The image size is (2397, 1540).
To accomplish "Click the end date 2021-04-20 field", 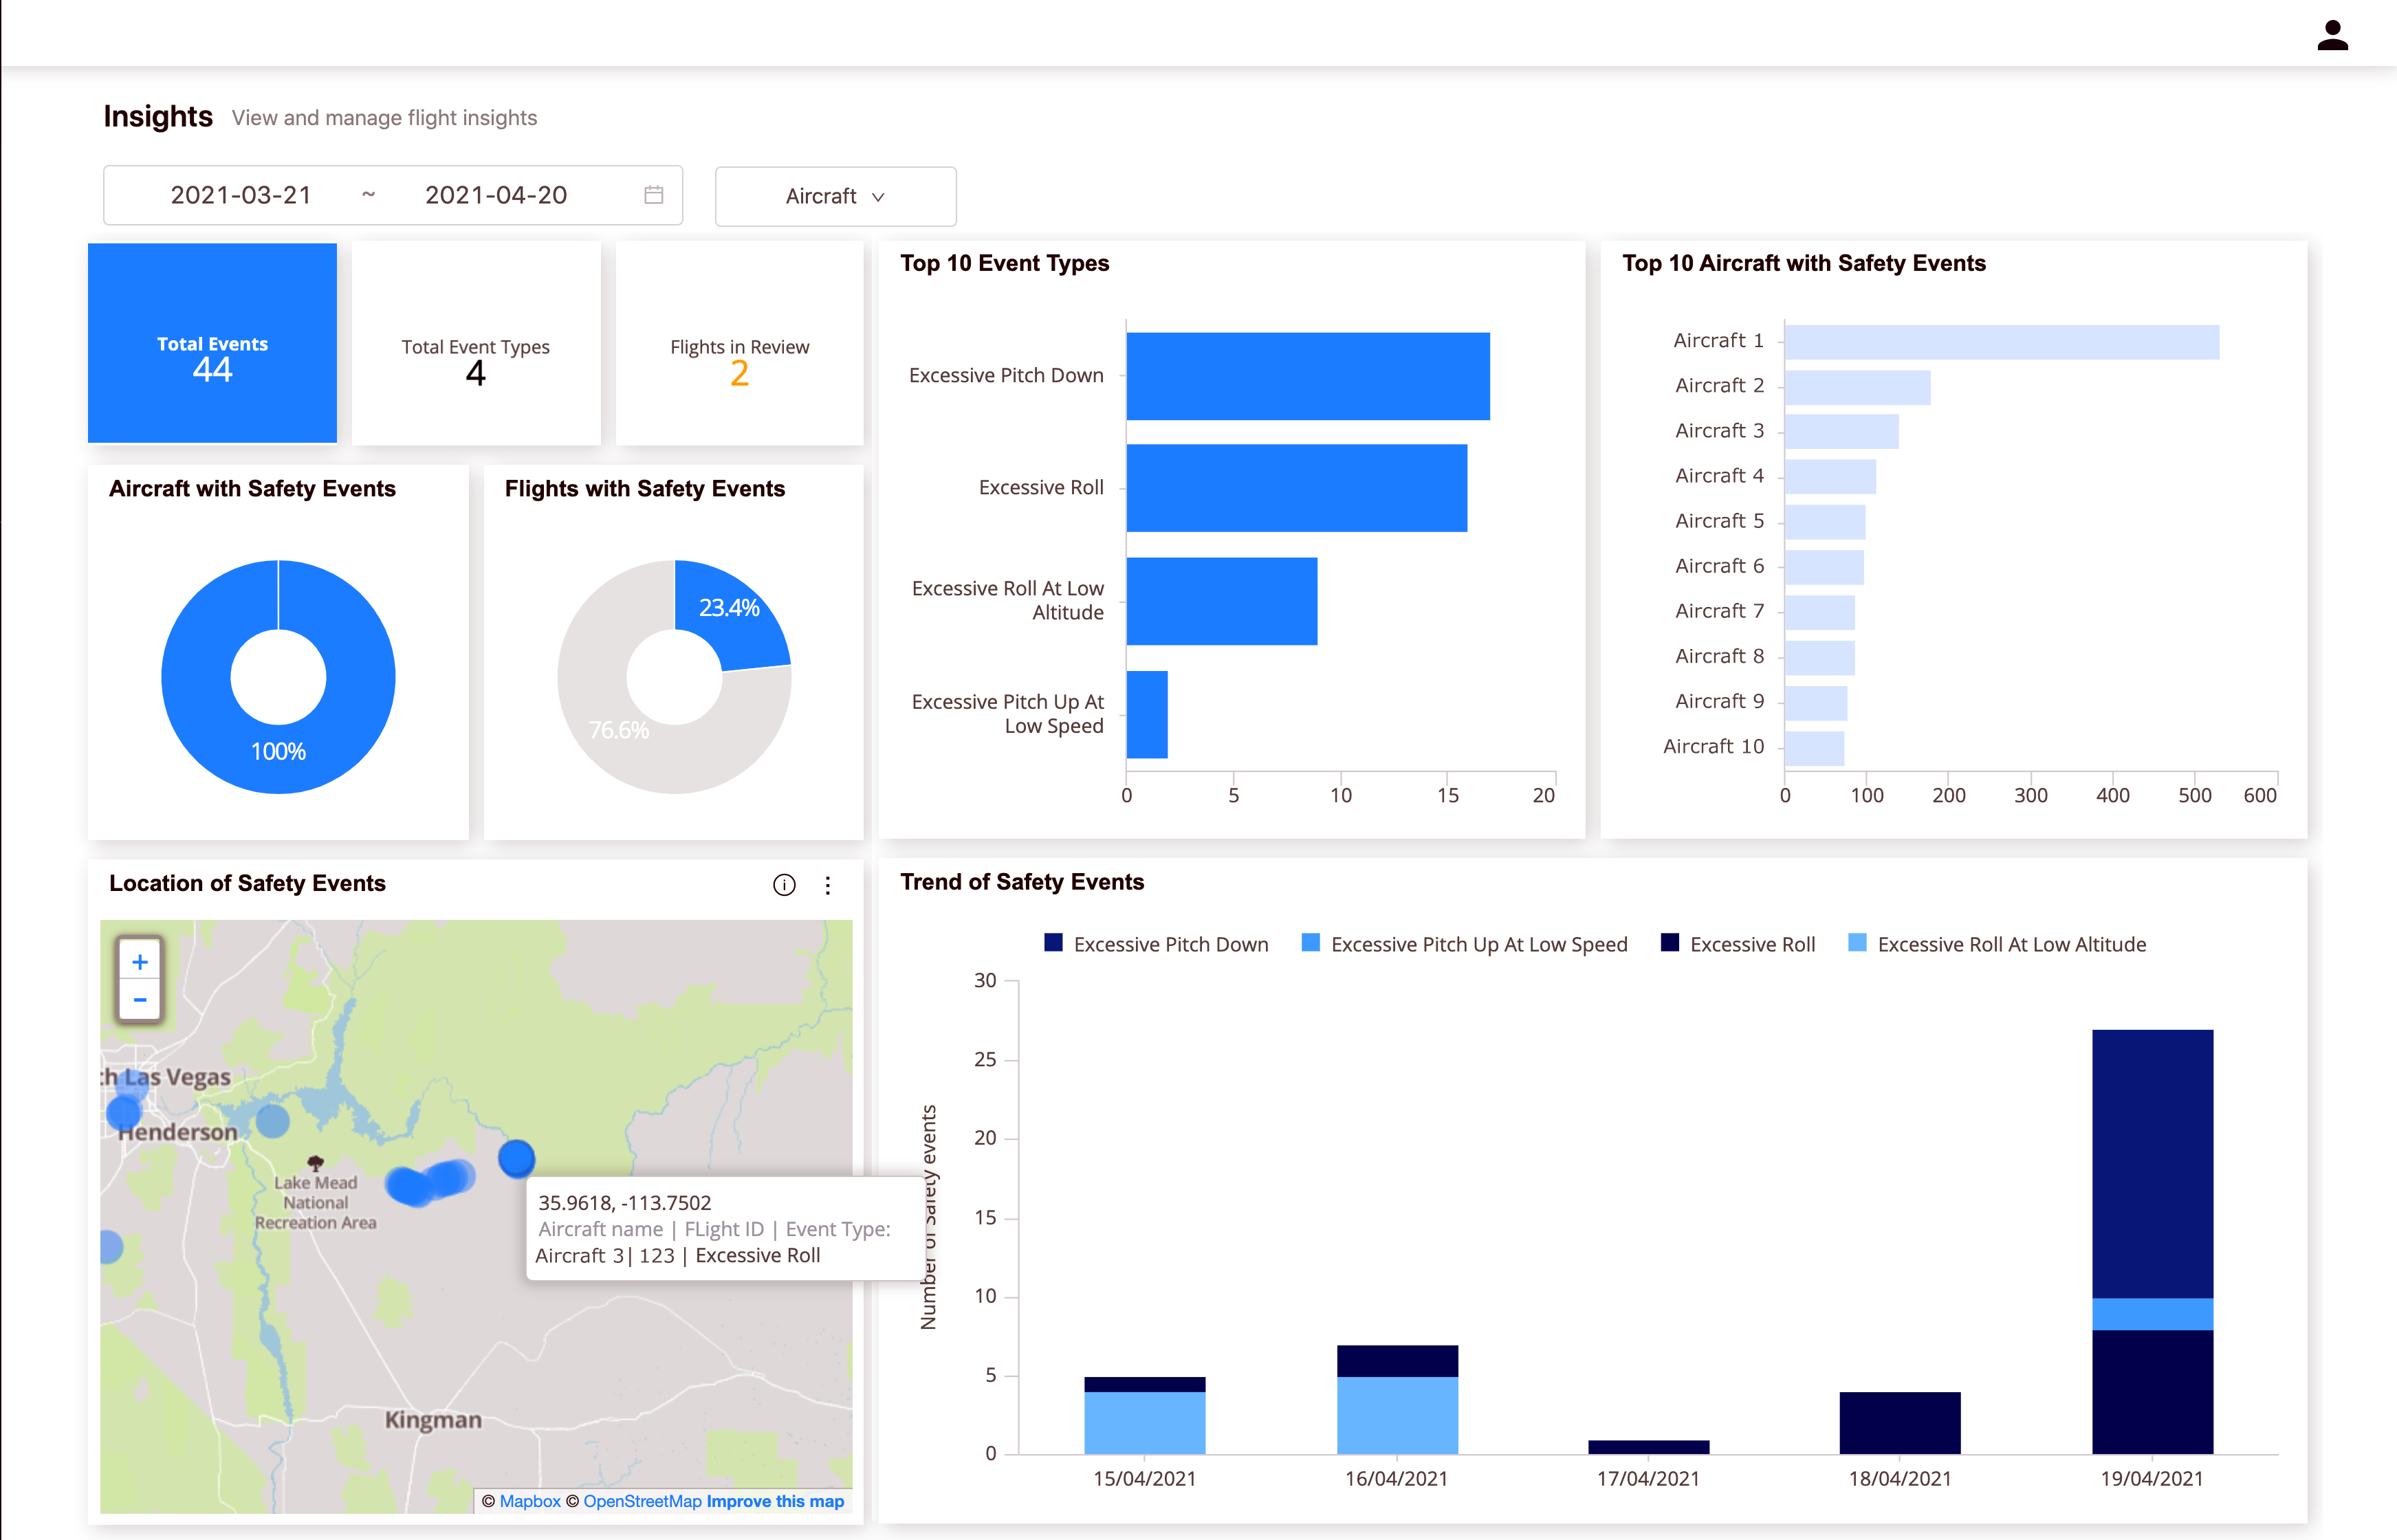I will [496, 195].
